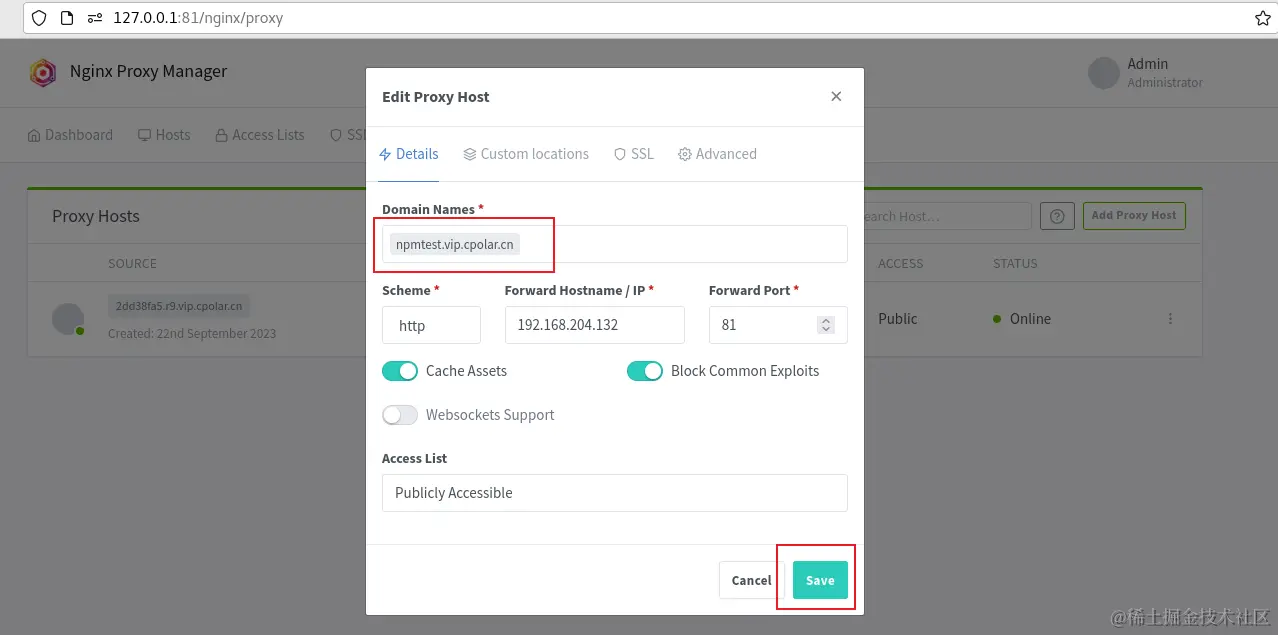1278x635 pixels.
Task: Switch to Custom locations tab
Action: coord(526,154)
